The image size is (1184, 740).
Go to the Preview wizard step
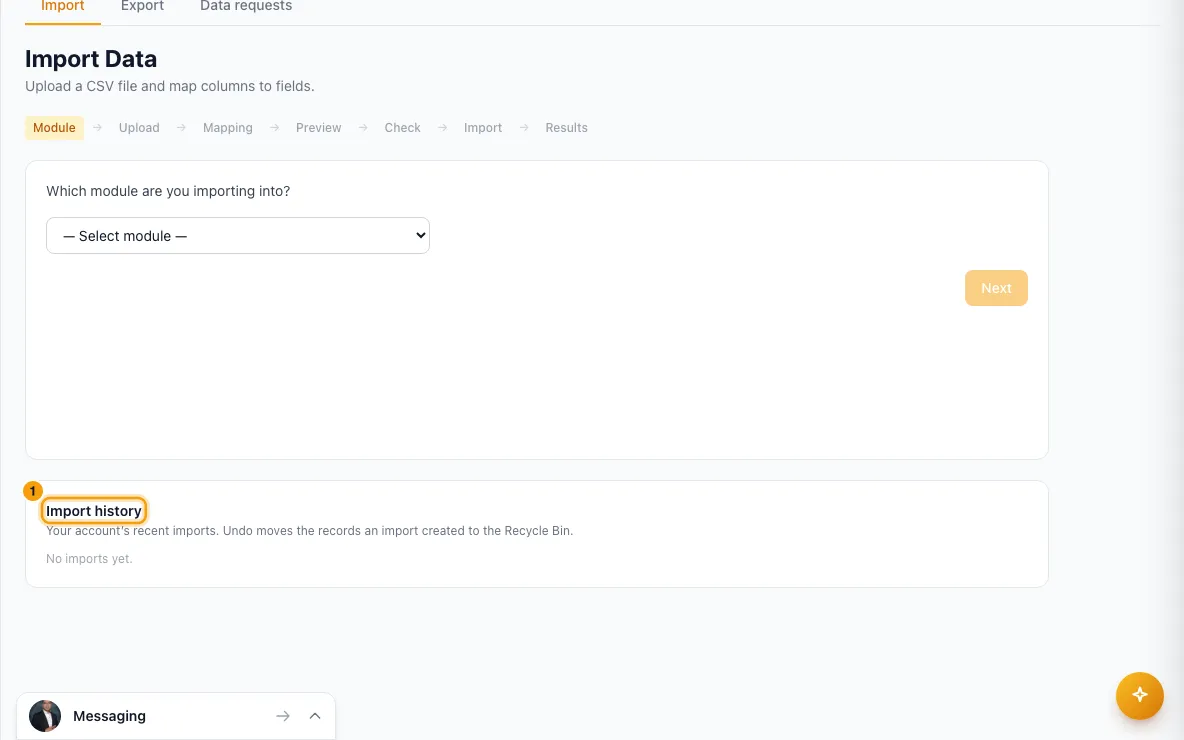click(319, 128)
